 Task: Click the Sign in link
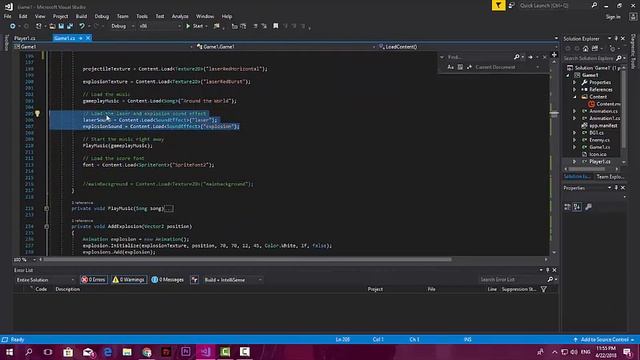click(613, 17)
